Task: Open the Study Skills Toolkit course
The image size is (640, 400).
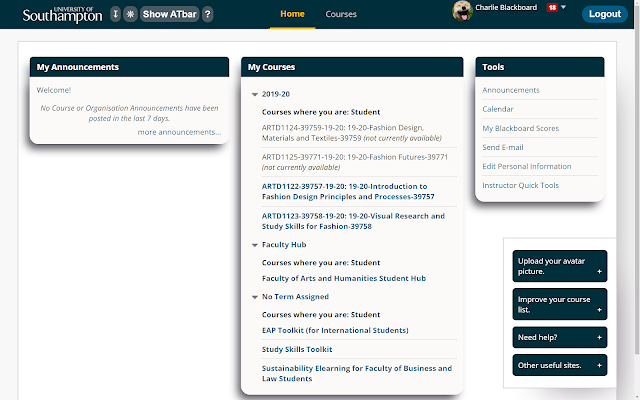Action: 297,349
